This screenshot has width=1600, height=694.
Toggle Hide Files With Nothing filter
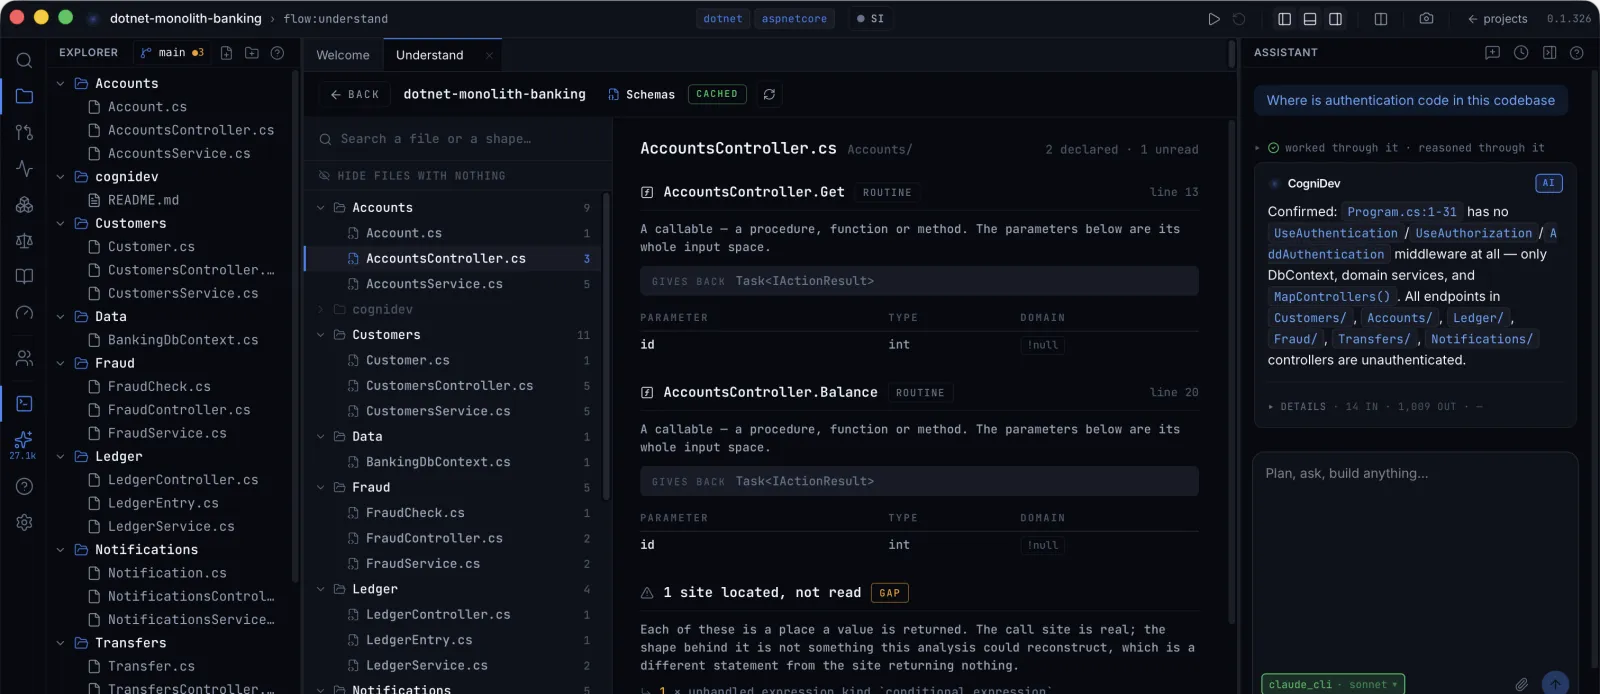point(412,176)
